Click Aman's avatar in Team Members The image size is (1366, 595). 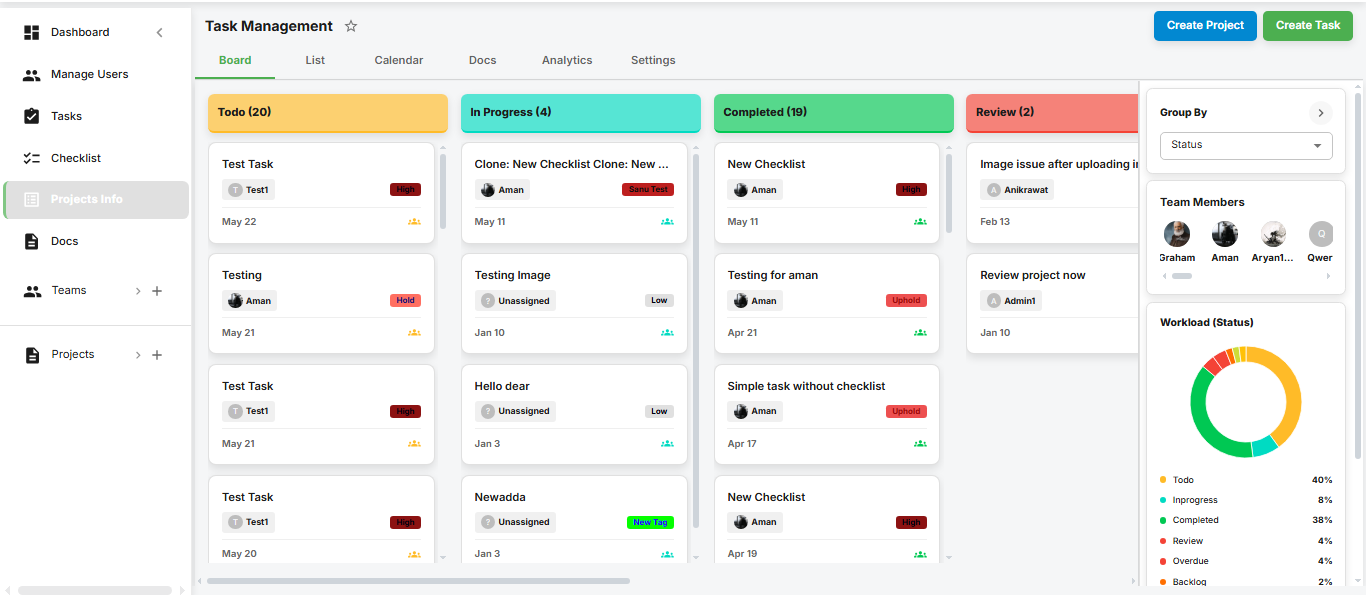click(1225, 234)
